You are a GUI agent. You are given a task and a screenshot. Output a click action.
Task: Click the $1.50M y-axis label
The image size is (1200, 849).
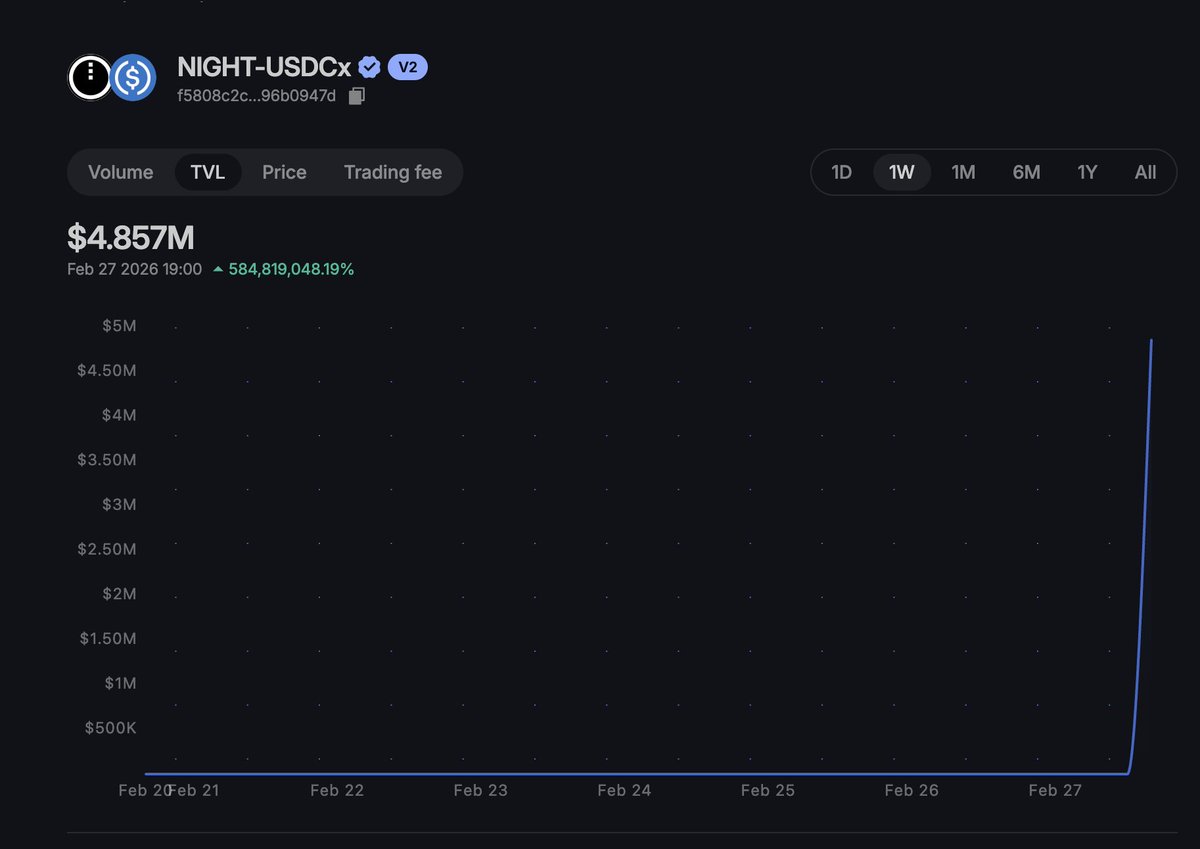108,638
